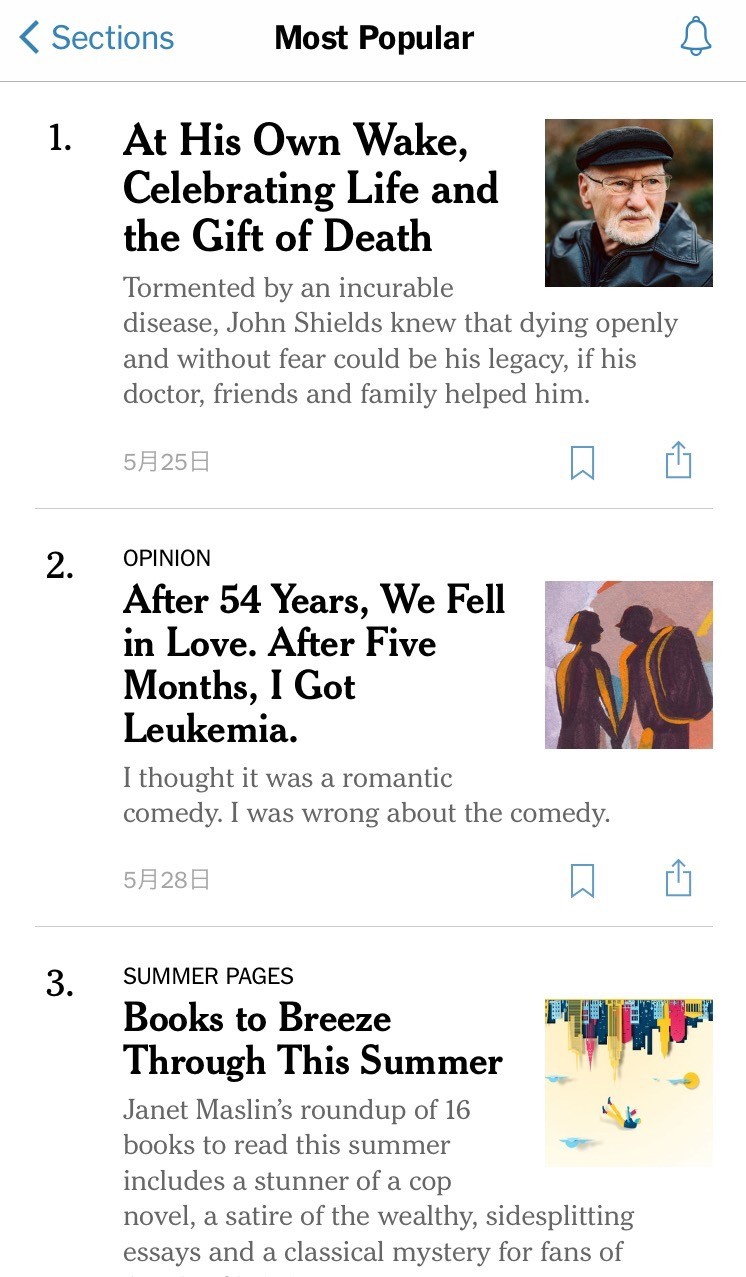Open the upside-down city skyline thumbnail
The width and height of the screenshot is (746, 1277).
point(628,1082)
